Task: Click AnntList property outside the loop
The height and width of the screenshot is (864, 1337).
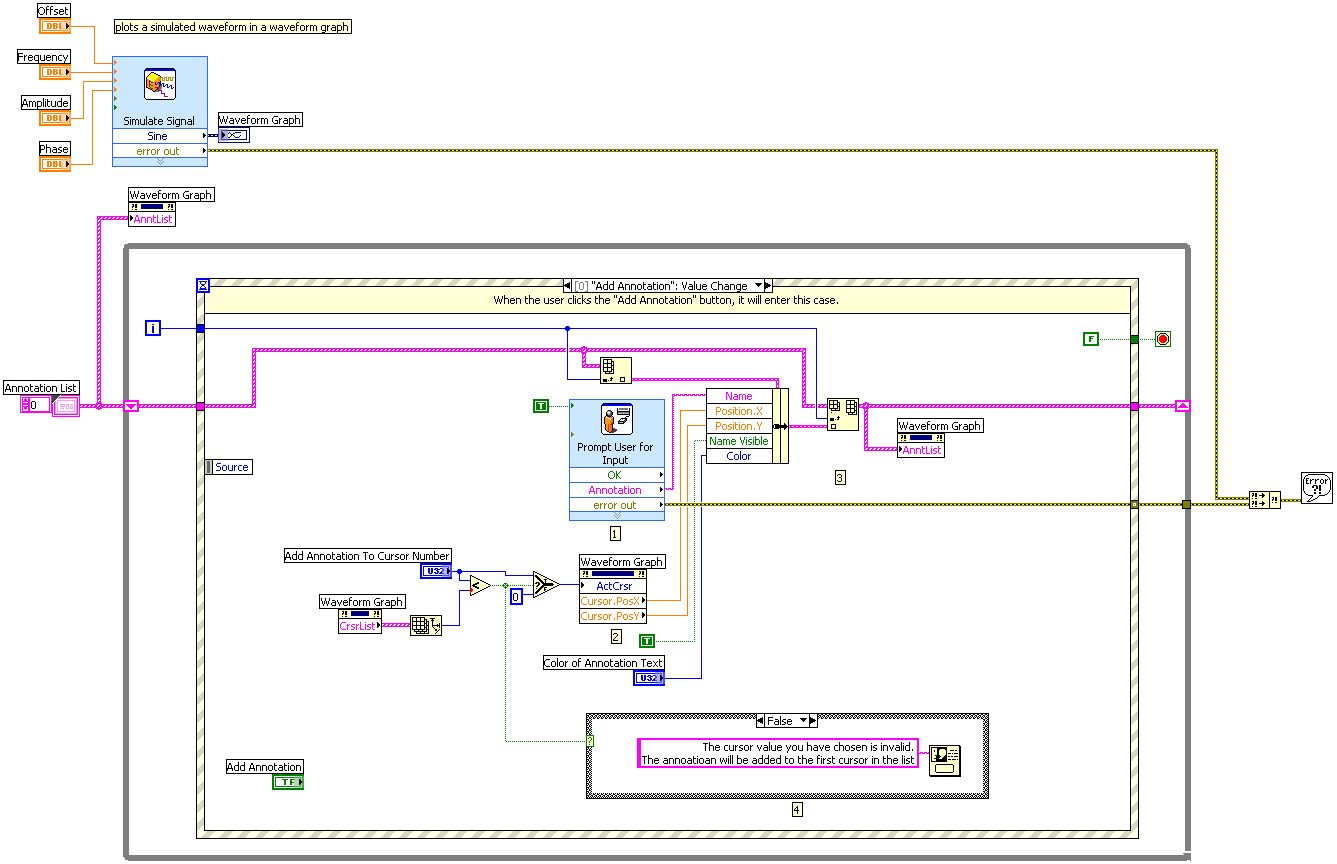Action: point(152,218)
